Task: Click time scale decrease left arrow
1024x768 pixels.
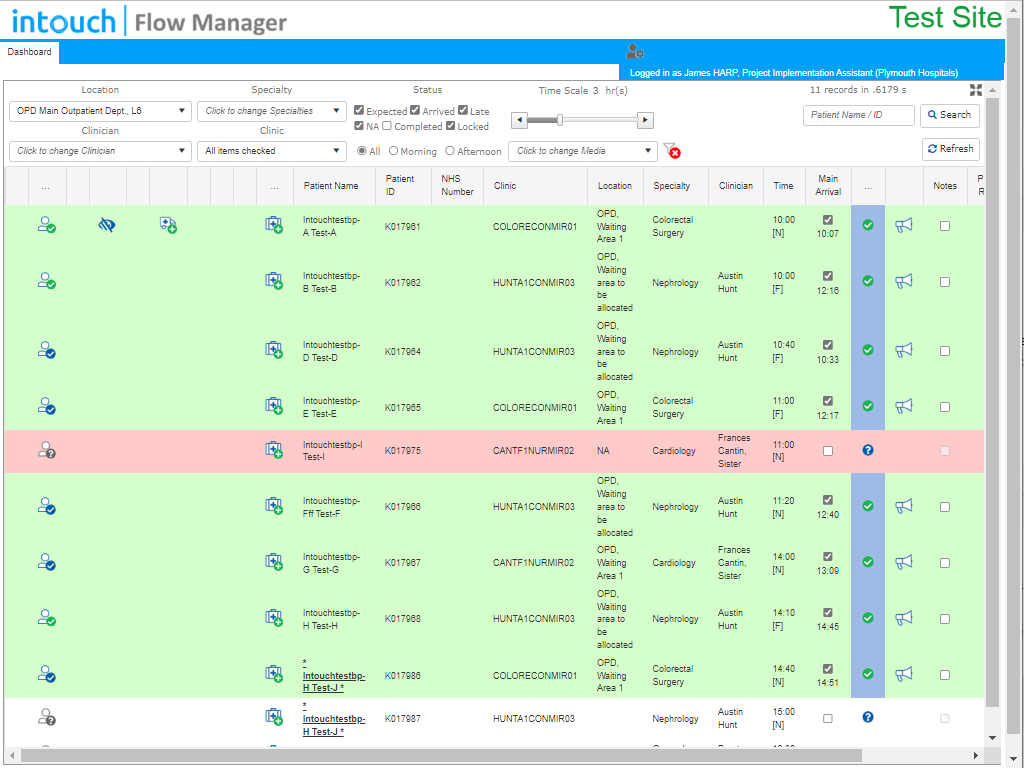Action: pyautogui.click(x=519, y=120)
